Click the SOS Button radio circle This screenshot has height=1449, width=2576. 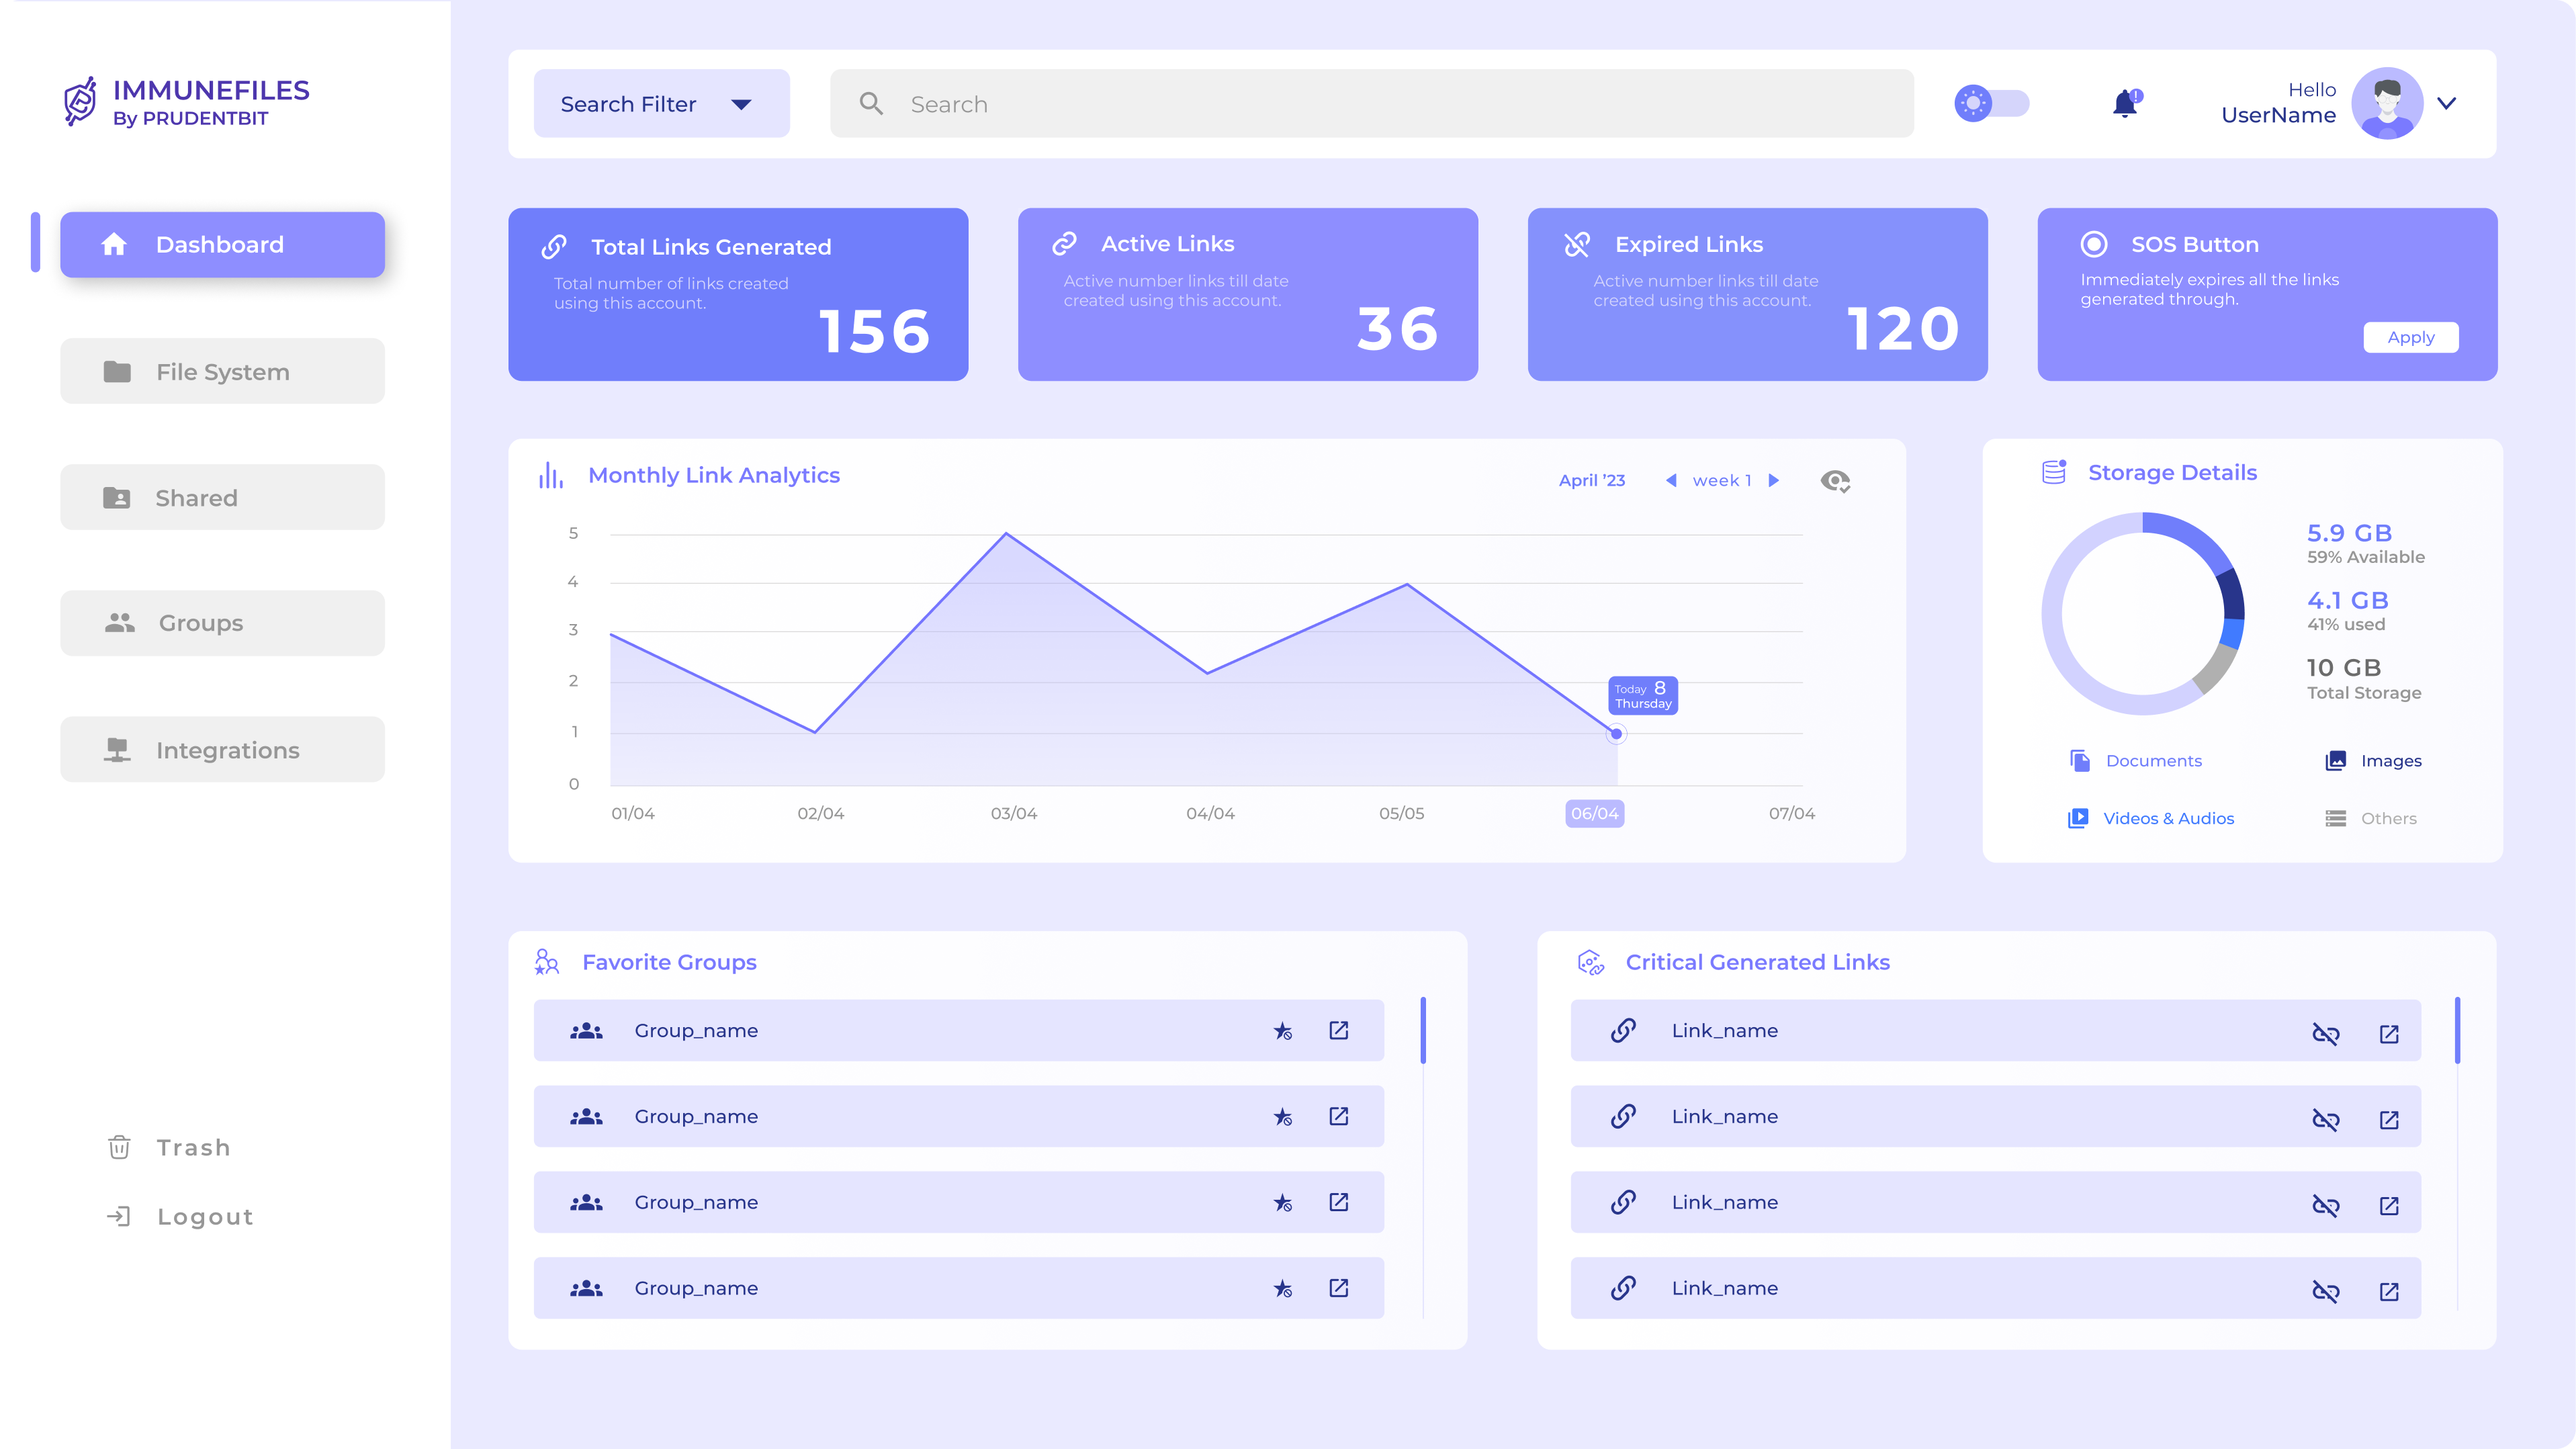(2093, 245)
